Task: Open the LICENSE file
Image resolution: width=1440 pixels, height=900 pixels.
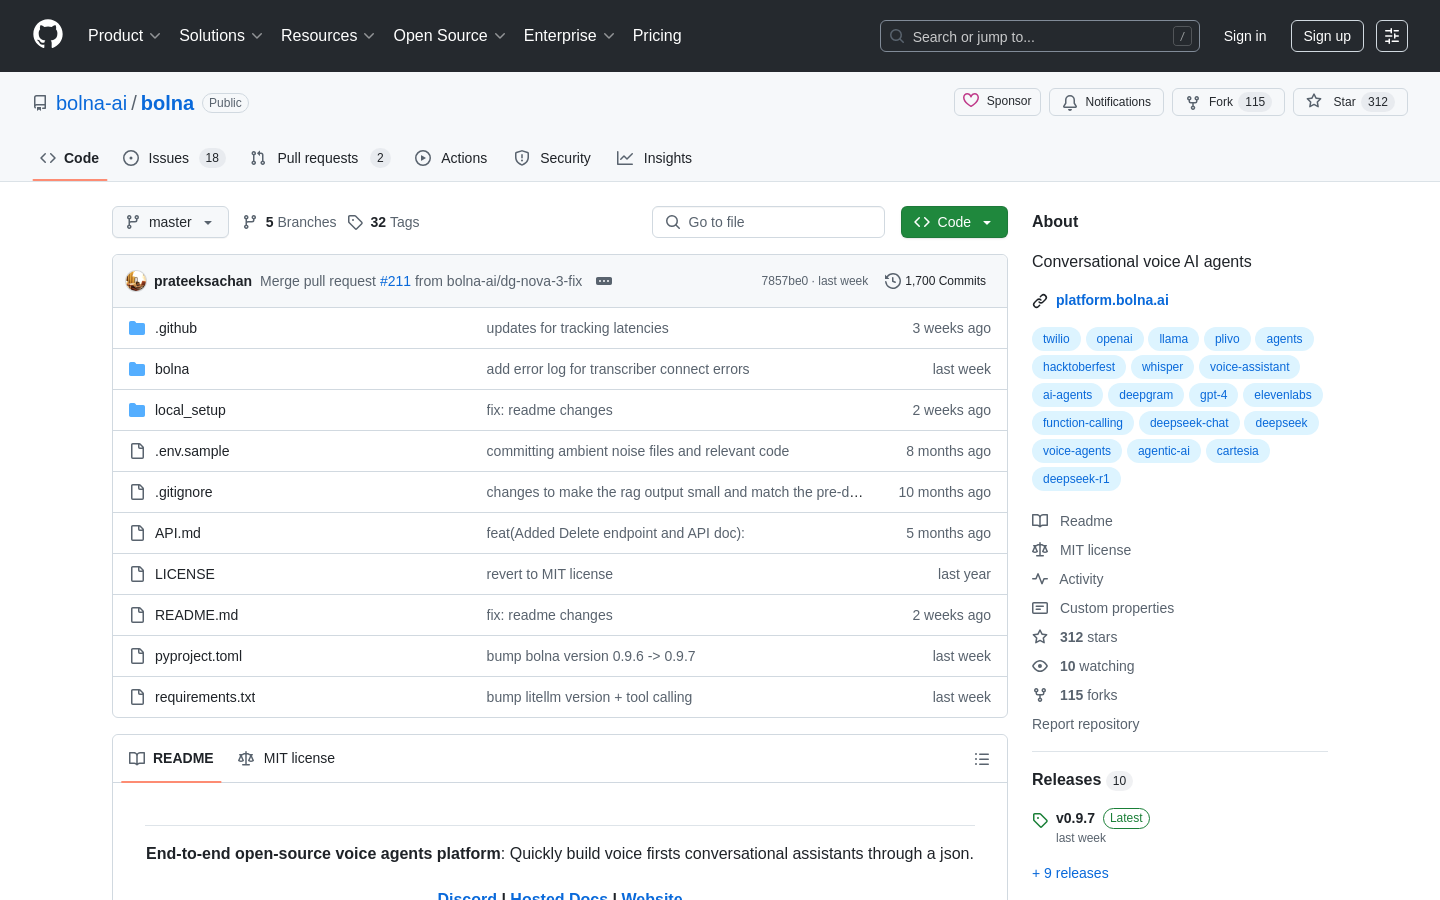Action: coord(185,574)
